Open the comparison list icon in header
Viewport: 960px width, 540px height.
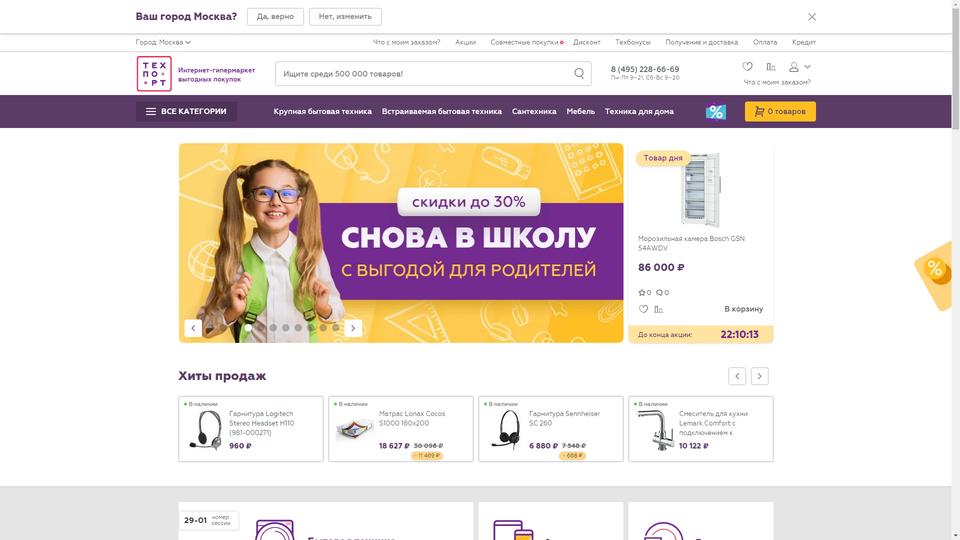(x=771, y=67)
